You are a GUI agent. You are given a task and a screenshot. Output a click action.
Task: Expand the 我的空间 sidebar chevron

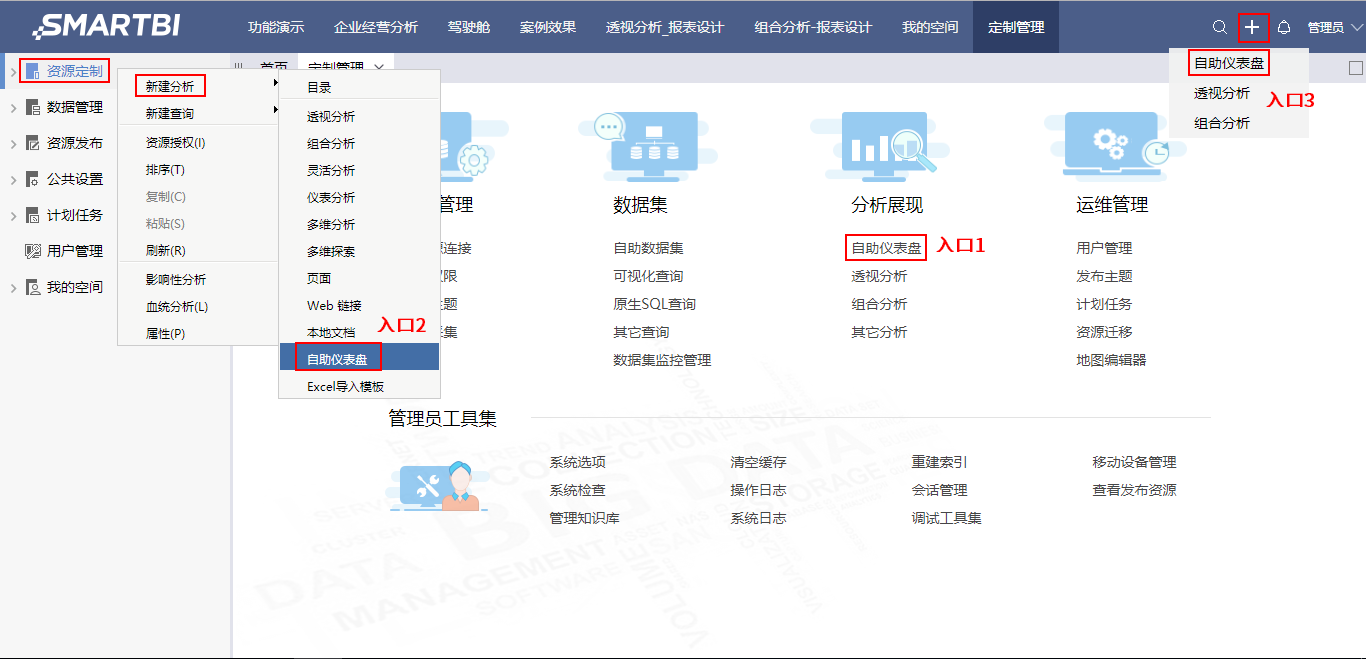pyautogui.click(x=13, y=287)
